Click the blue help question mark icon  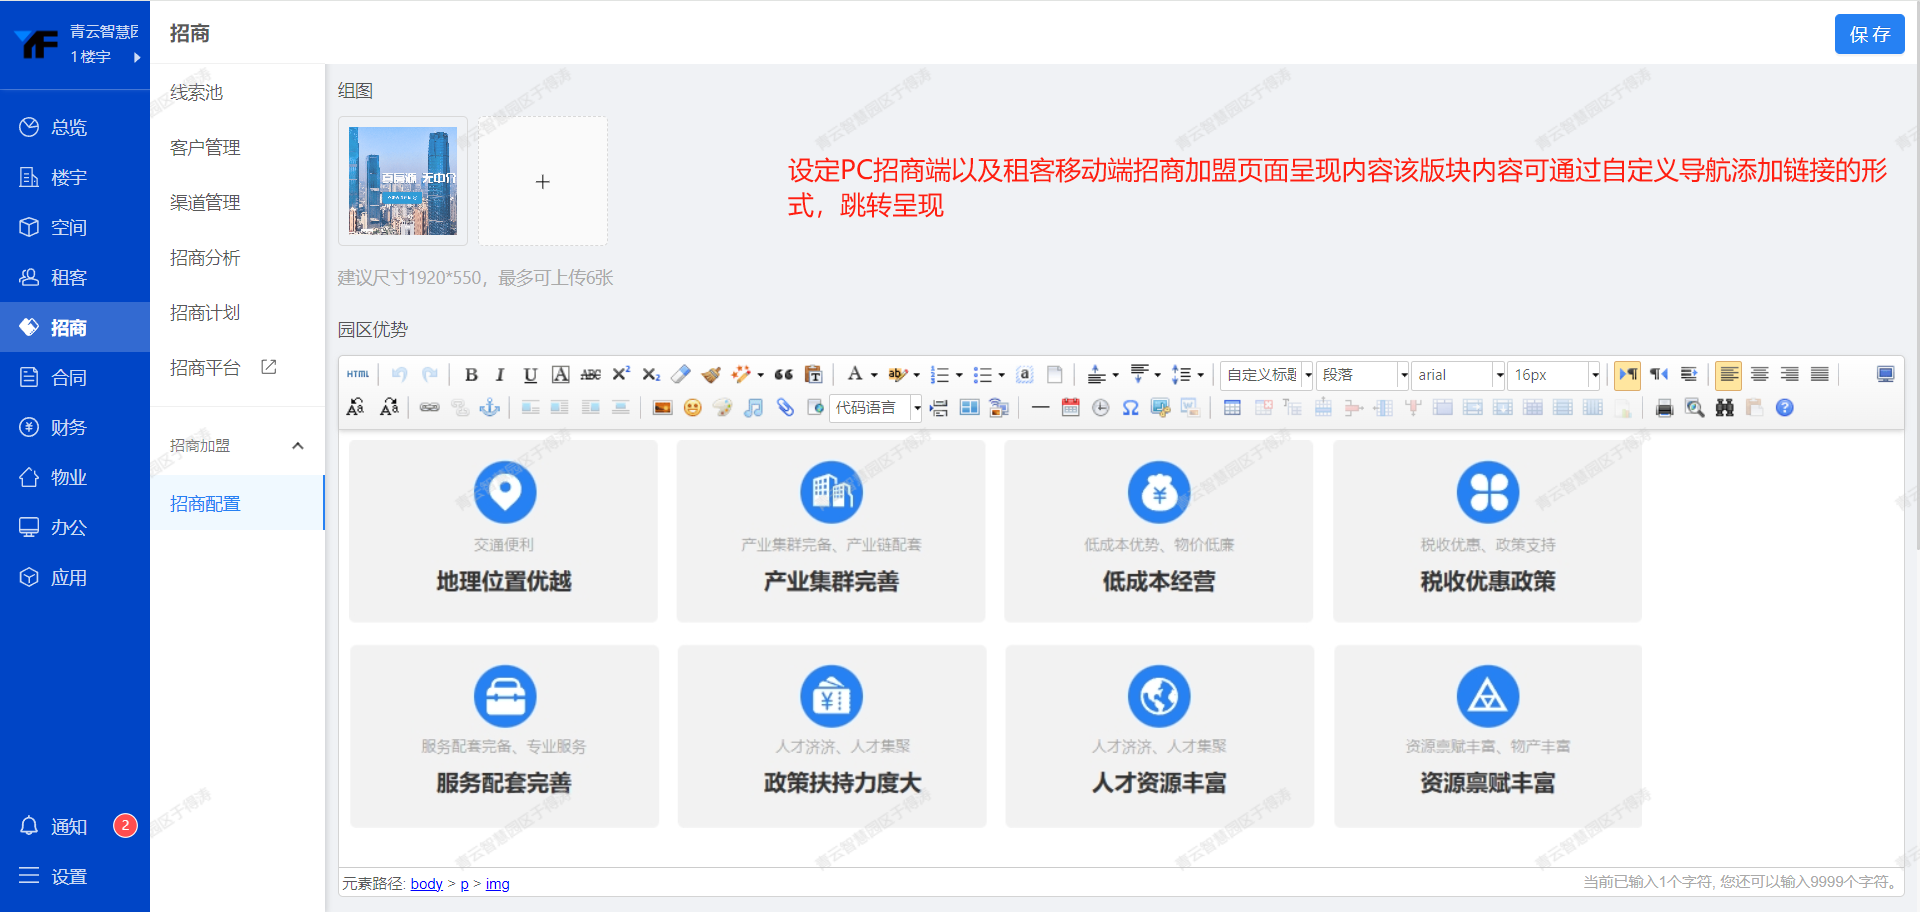(1784, 408)
